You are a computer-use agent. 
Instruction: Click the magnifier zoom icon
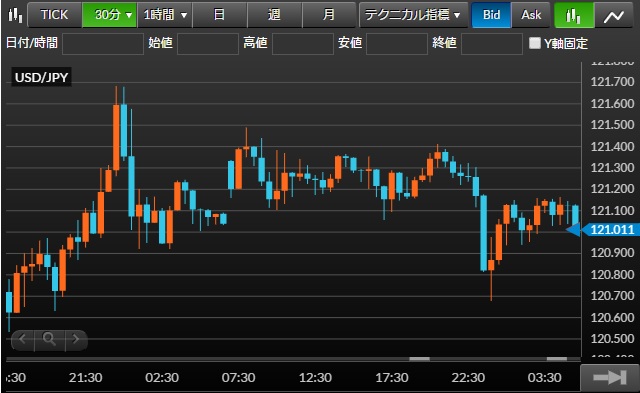[50, 339]
